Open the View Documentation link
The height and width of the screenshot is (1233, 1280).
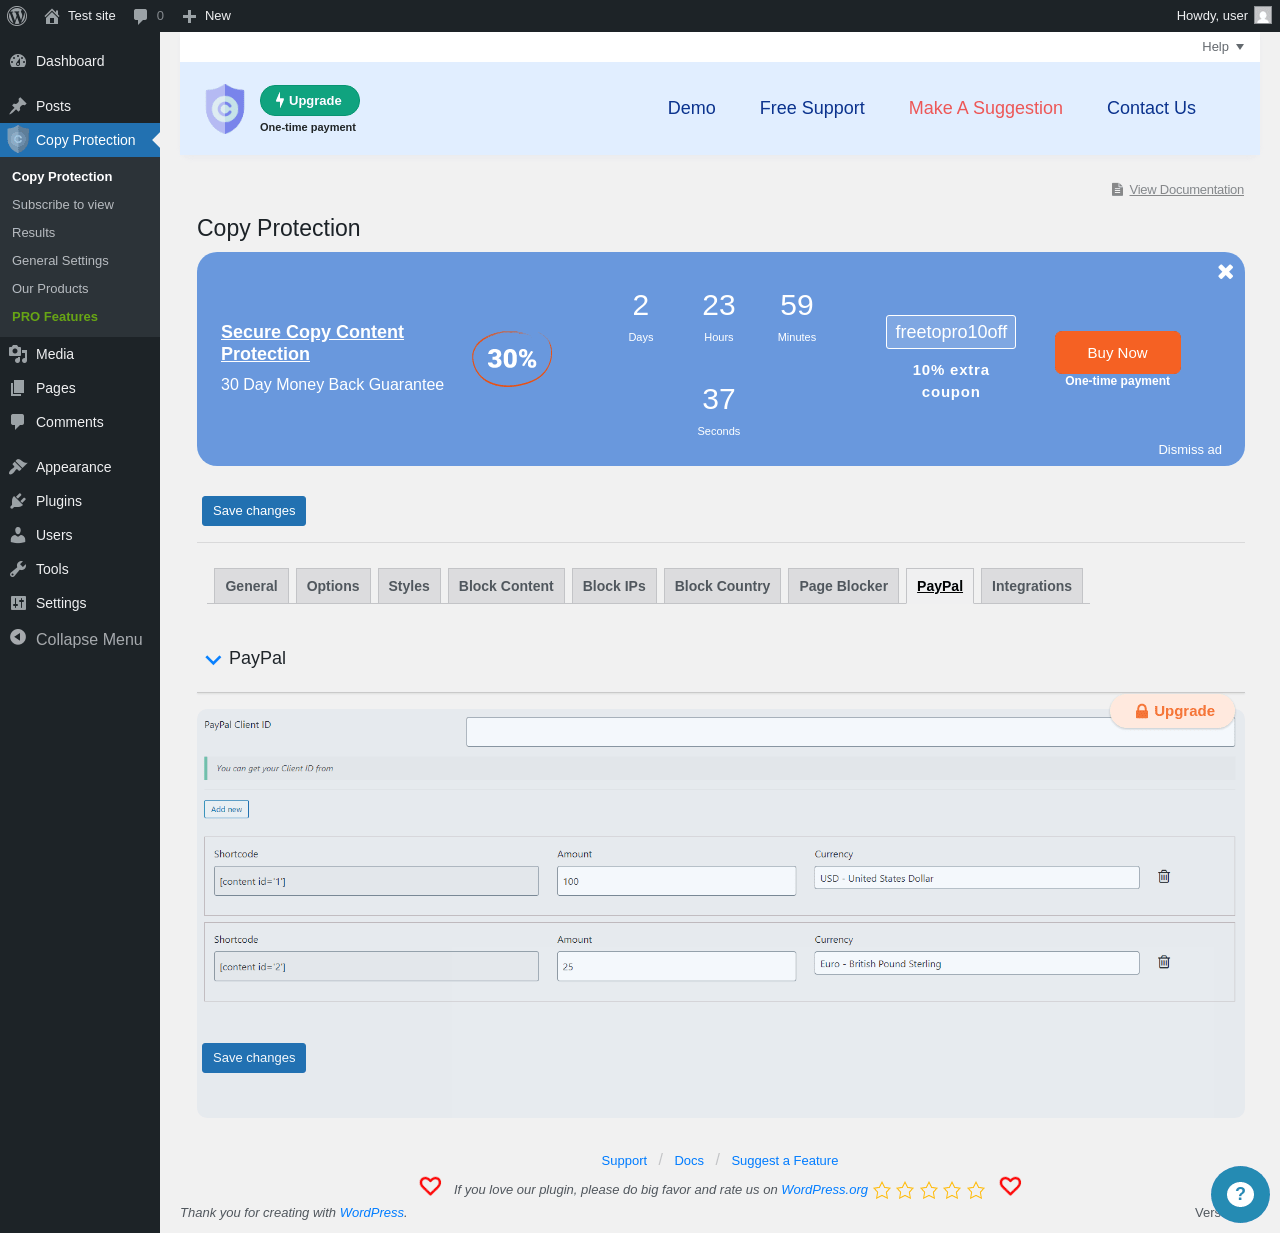click(x=1186, y=190)
